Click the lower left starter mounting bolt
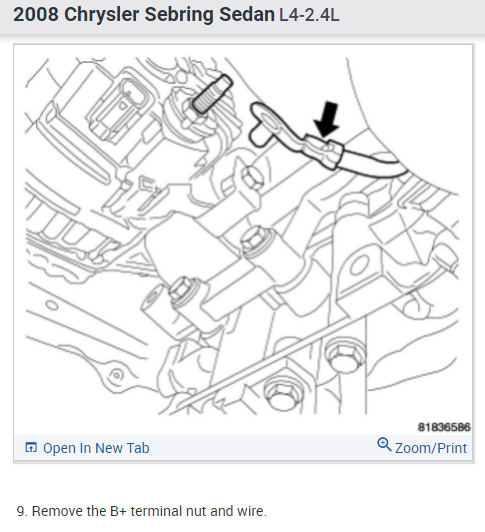The width and height of the screenshot is (485, 532). [x=183, y=290]
